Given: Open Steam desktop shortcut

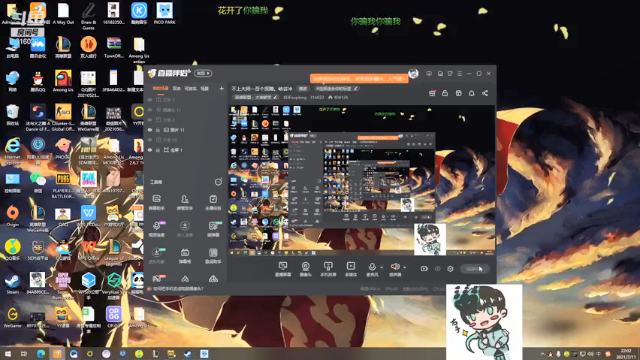Looking at the screenshot, I should point(12,283).
